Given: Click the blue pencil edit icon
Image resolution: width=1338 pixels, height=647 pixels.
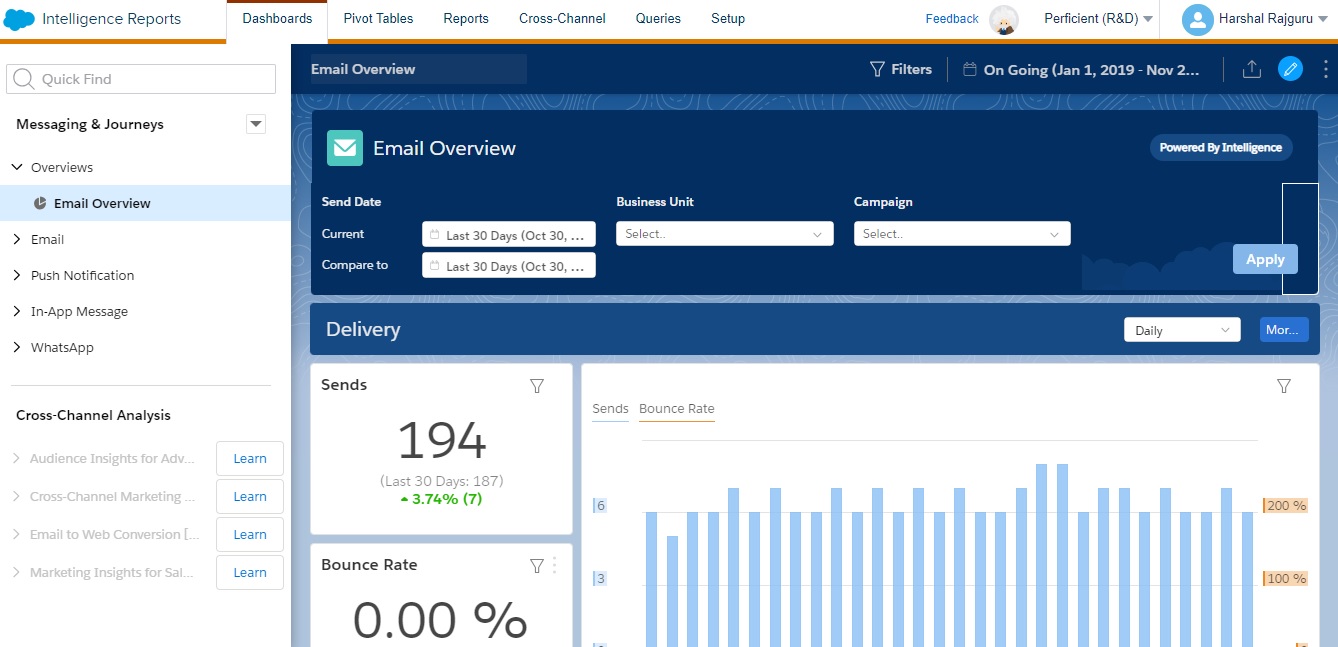Looking at the screenshot, I should point(1290,68).
